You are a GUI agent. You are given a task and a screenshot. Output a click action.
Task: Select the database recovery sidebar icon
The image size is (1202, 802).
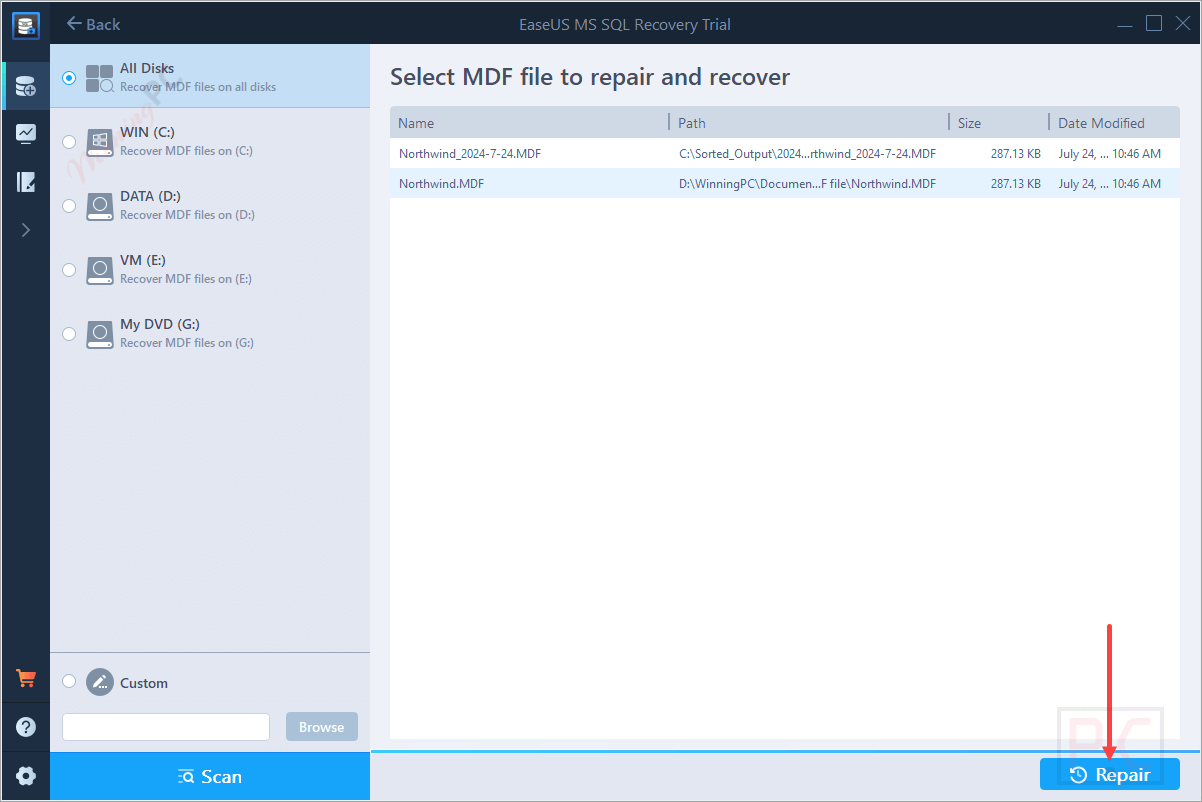(24, 86)
